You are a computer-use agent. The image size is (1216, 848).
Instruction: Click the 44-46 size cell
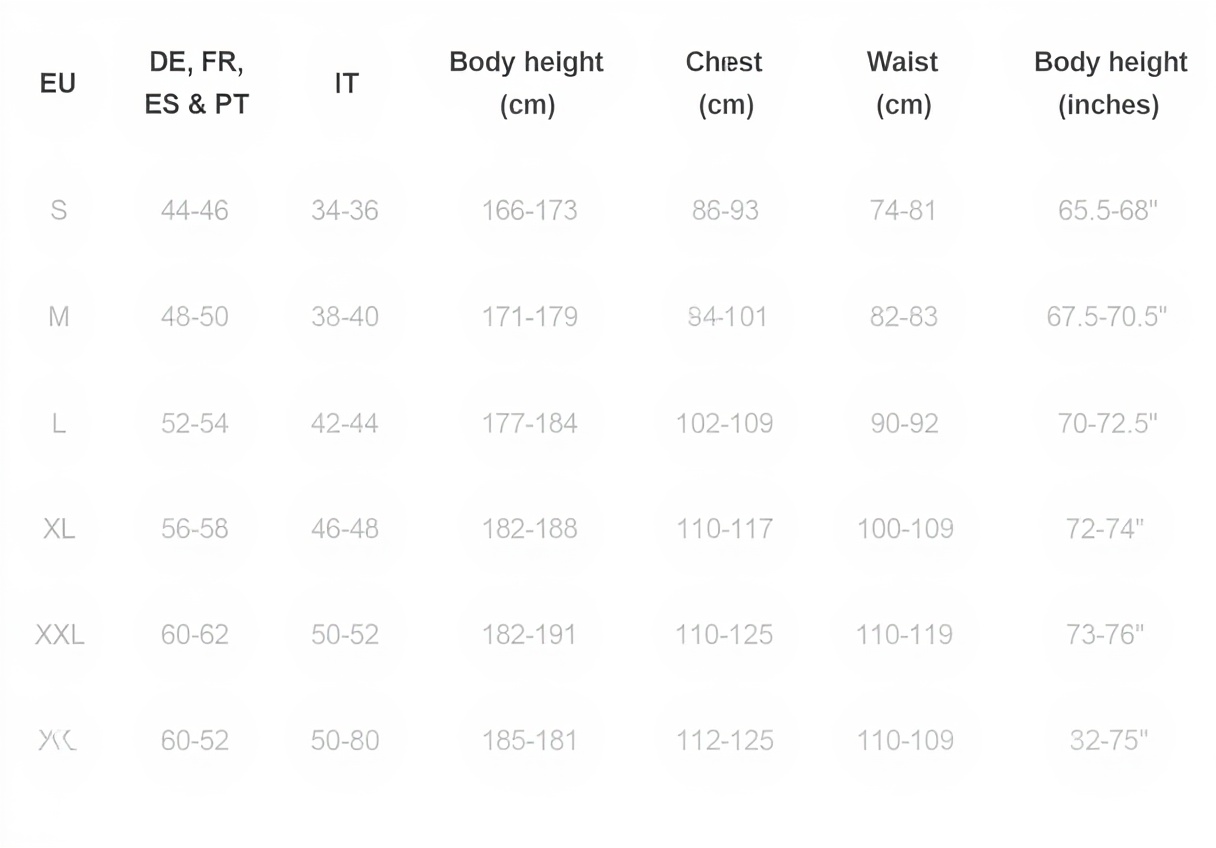[x=195, y=211]
